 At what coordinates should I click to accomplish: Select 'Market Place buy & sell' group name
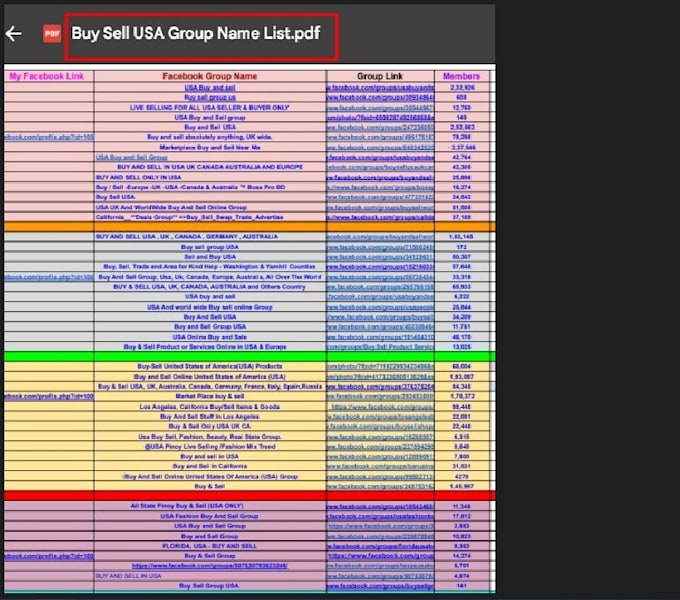[x=209, y=396]
